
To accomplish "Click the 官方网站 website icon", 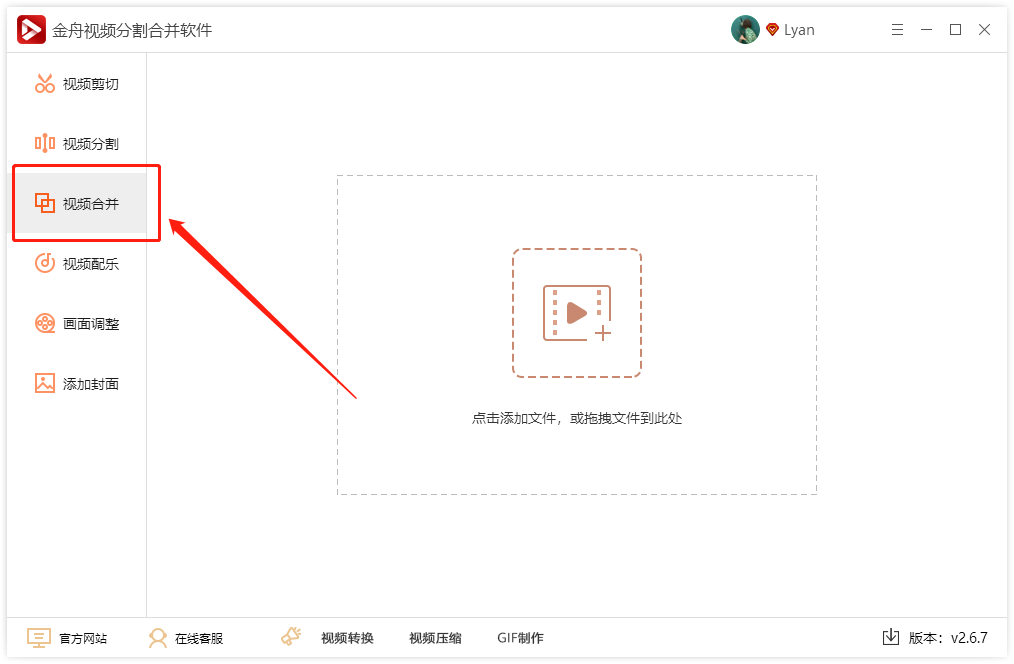I will coord(37,637).
